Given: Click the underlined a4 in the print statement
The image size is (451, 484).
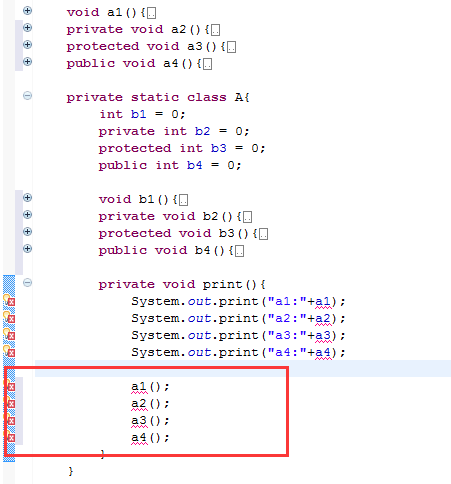Looking at the screenshot, I should (323, 353).
